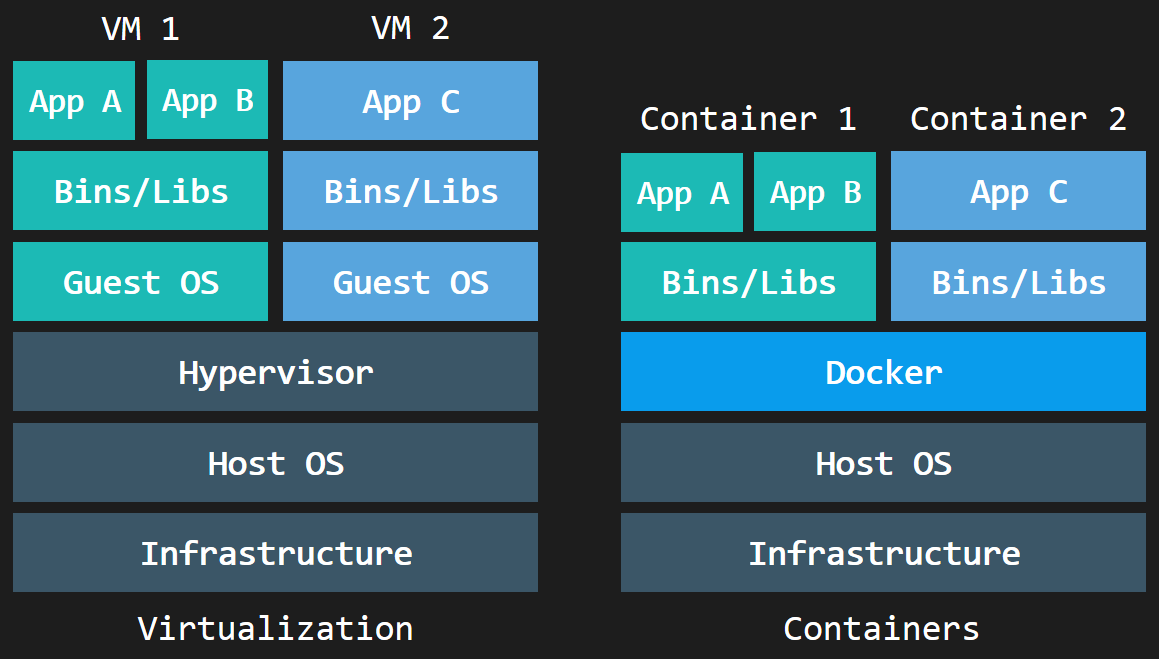Select the App A block in Container 1

pyautogui.click(x=682, y=192)
